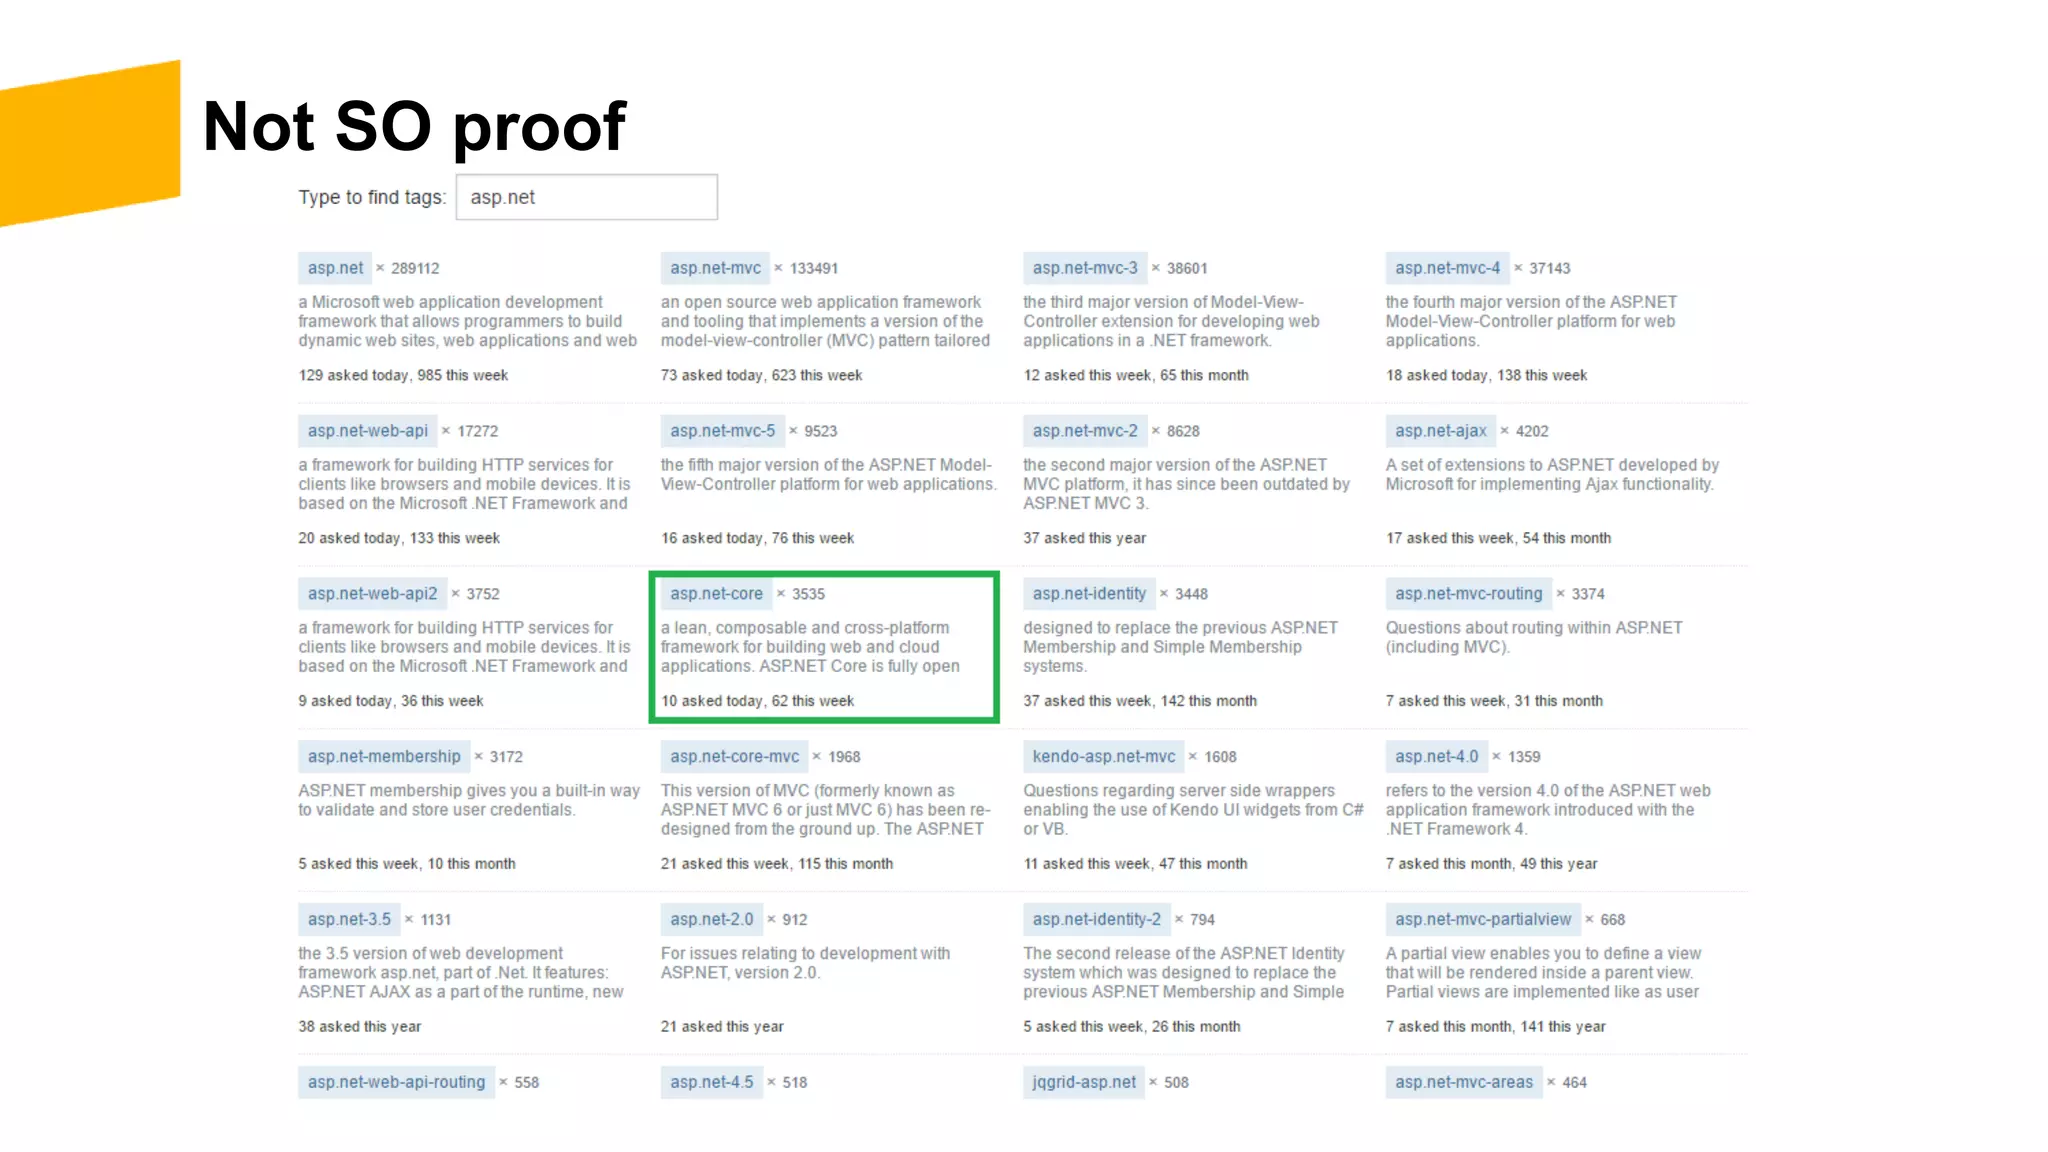
Task: Click the asp.net-membership tag
Action: (x=384, y=757)
